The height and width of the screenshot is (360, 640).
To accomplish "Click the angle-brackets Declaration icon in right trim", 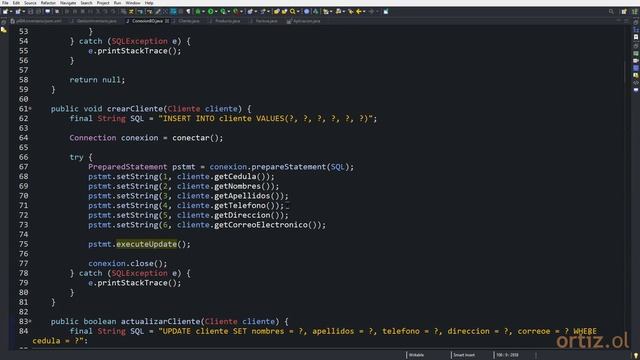I will tap(636, 82).
